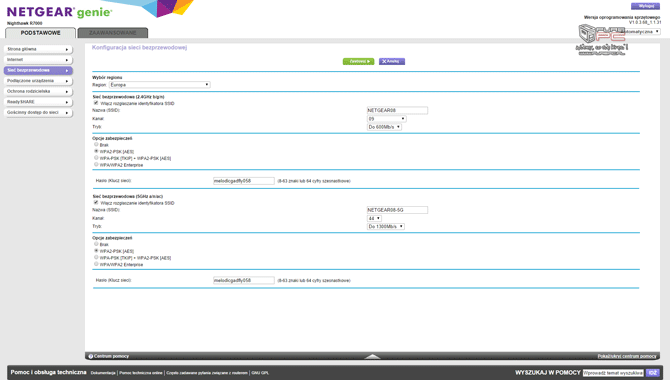Click the IDŹ search button
This screenshot has width=670, height=380.
[652, 373]
